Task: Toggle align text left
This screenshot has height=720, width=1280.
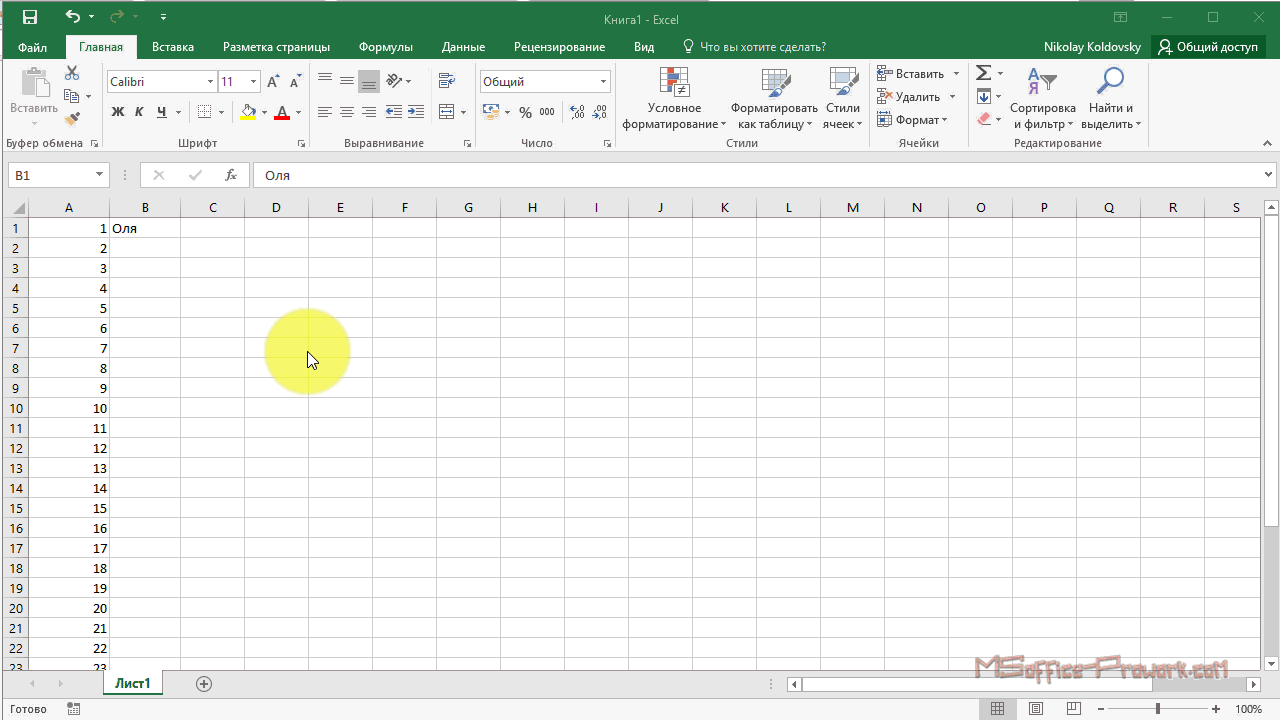Action: [325, 112]
